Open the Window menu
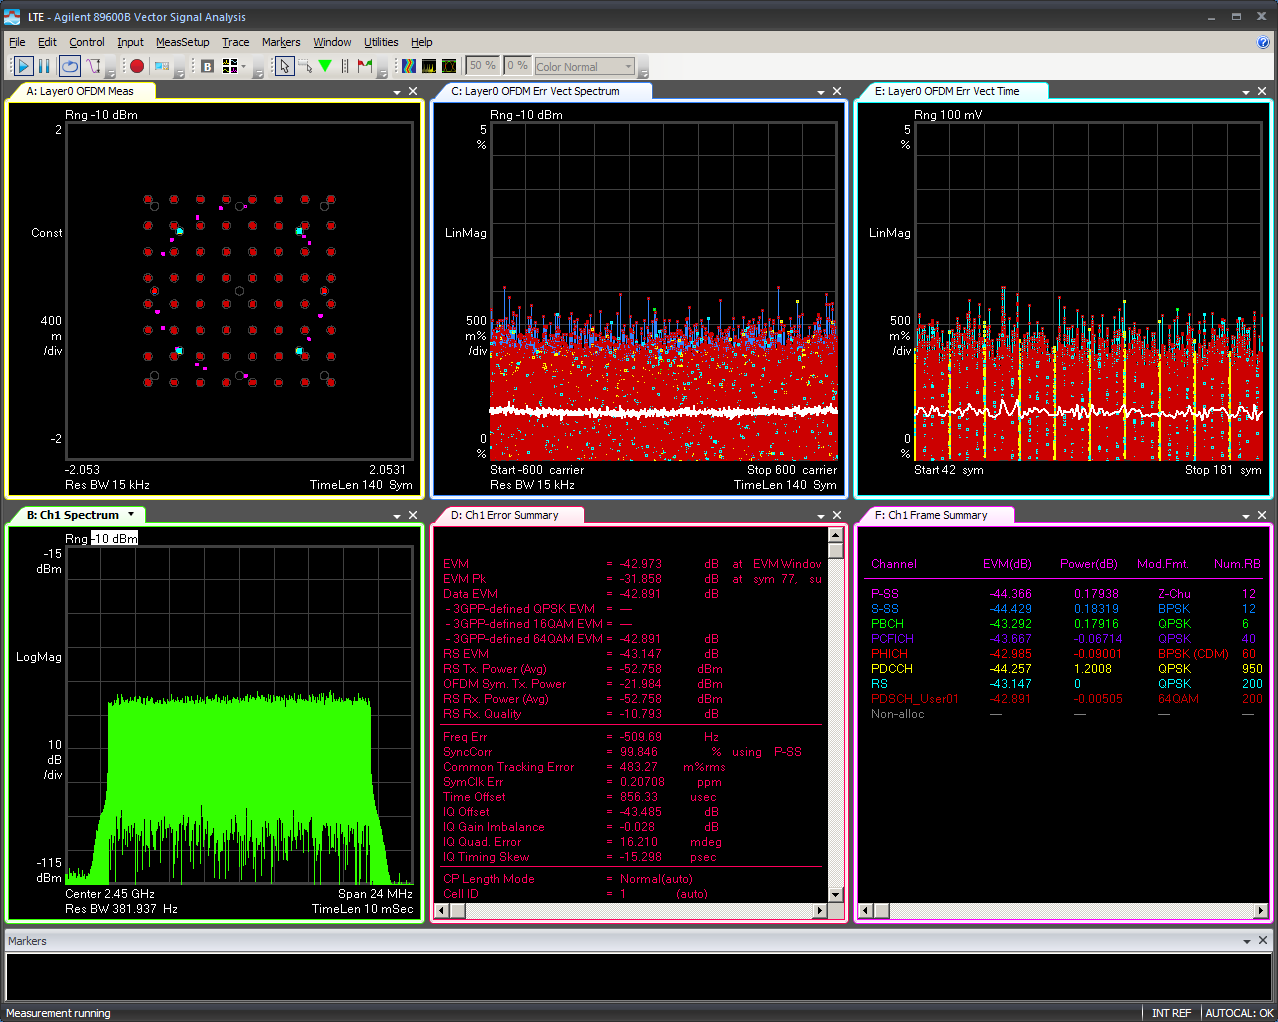The width and height of the screenshot is (1278, 1022). pyautogui.click(x=332, y=42)
